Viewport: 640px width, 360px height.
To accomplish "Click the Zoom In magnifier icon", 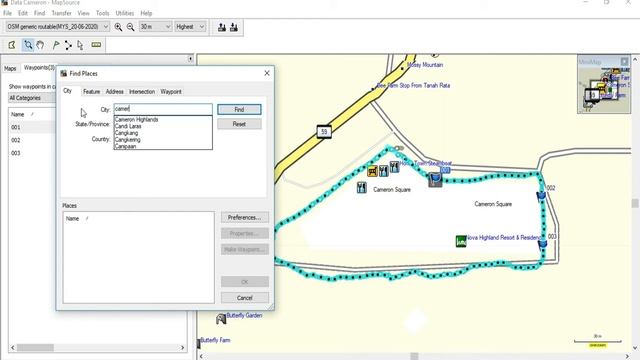I will click(118, 27).
